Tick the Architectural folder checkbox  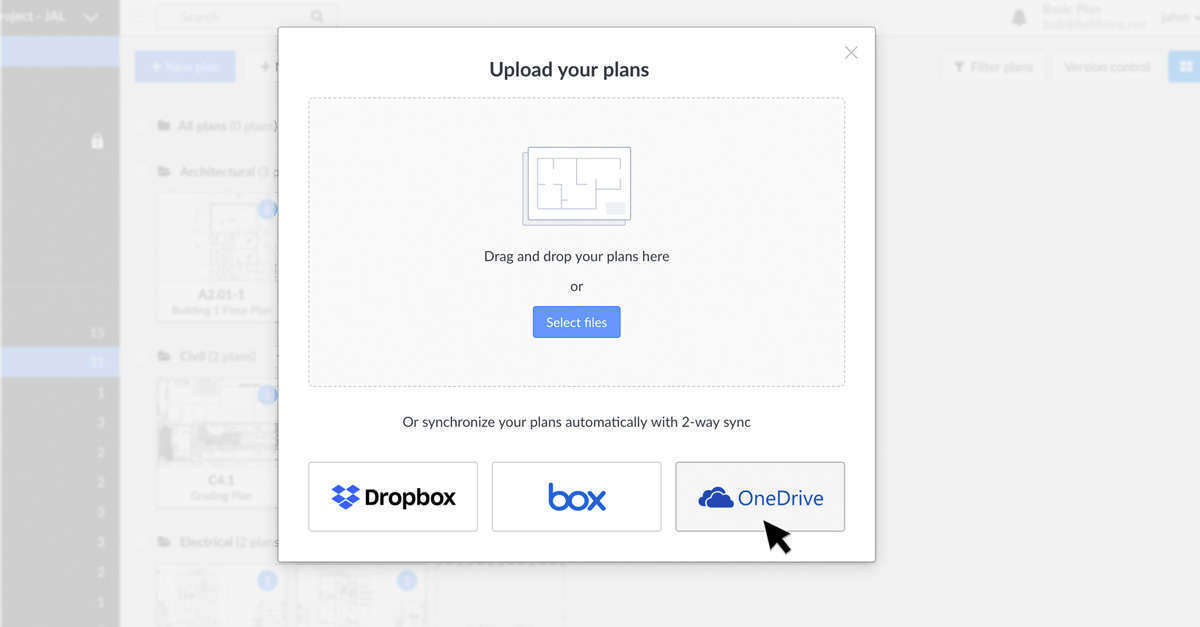pyautogui.click(x=142, y=172)
